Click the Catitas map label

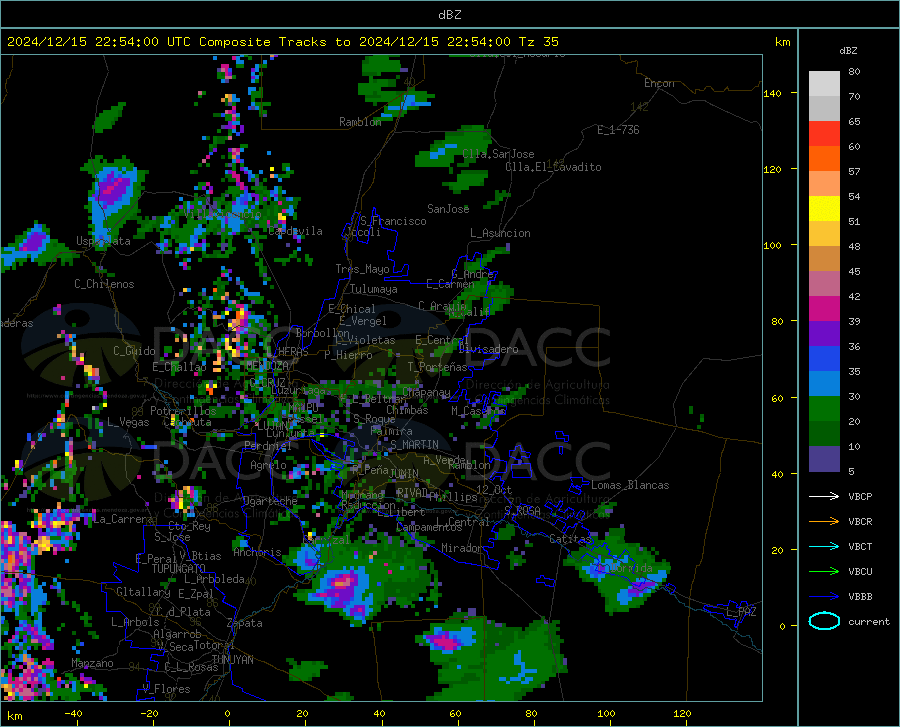coord(570,539)
